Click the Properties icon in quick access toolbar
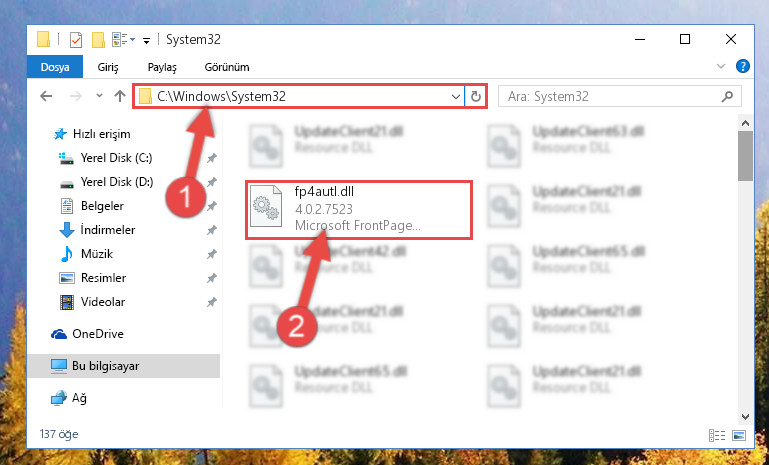The image size is (769, 465). pos(76,40)
